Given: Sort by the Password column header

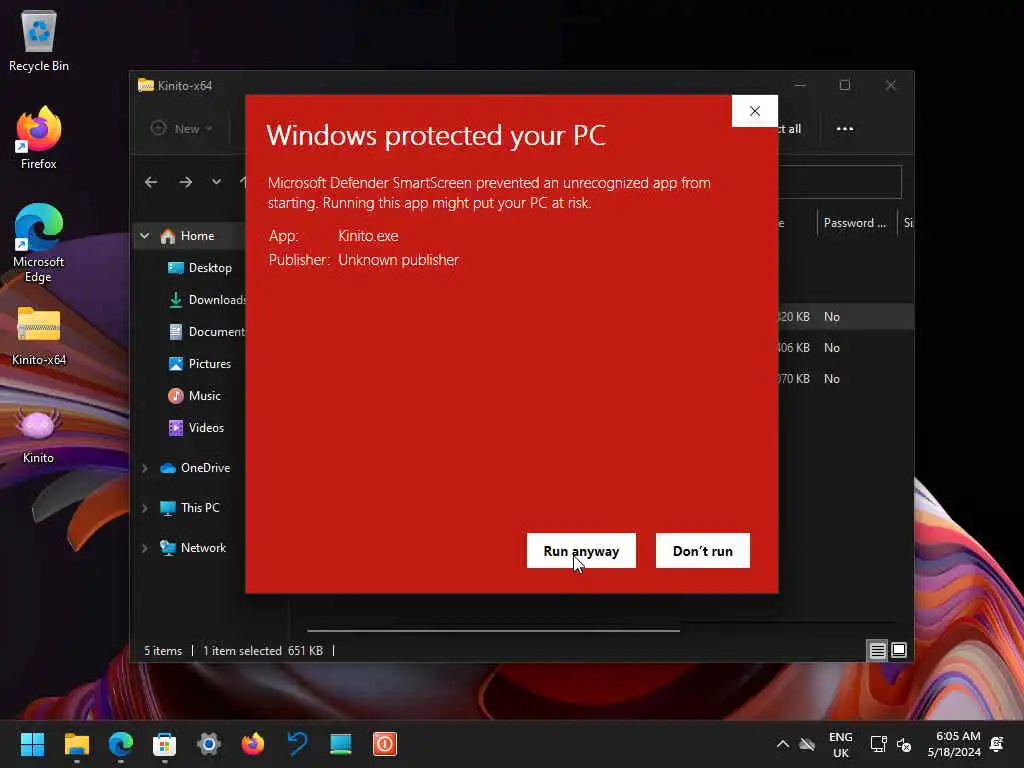Looking at the screenshot, I should (855, 223).
